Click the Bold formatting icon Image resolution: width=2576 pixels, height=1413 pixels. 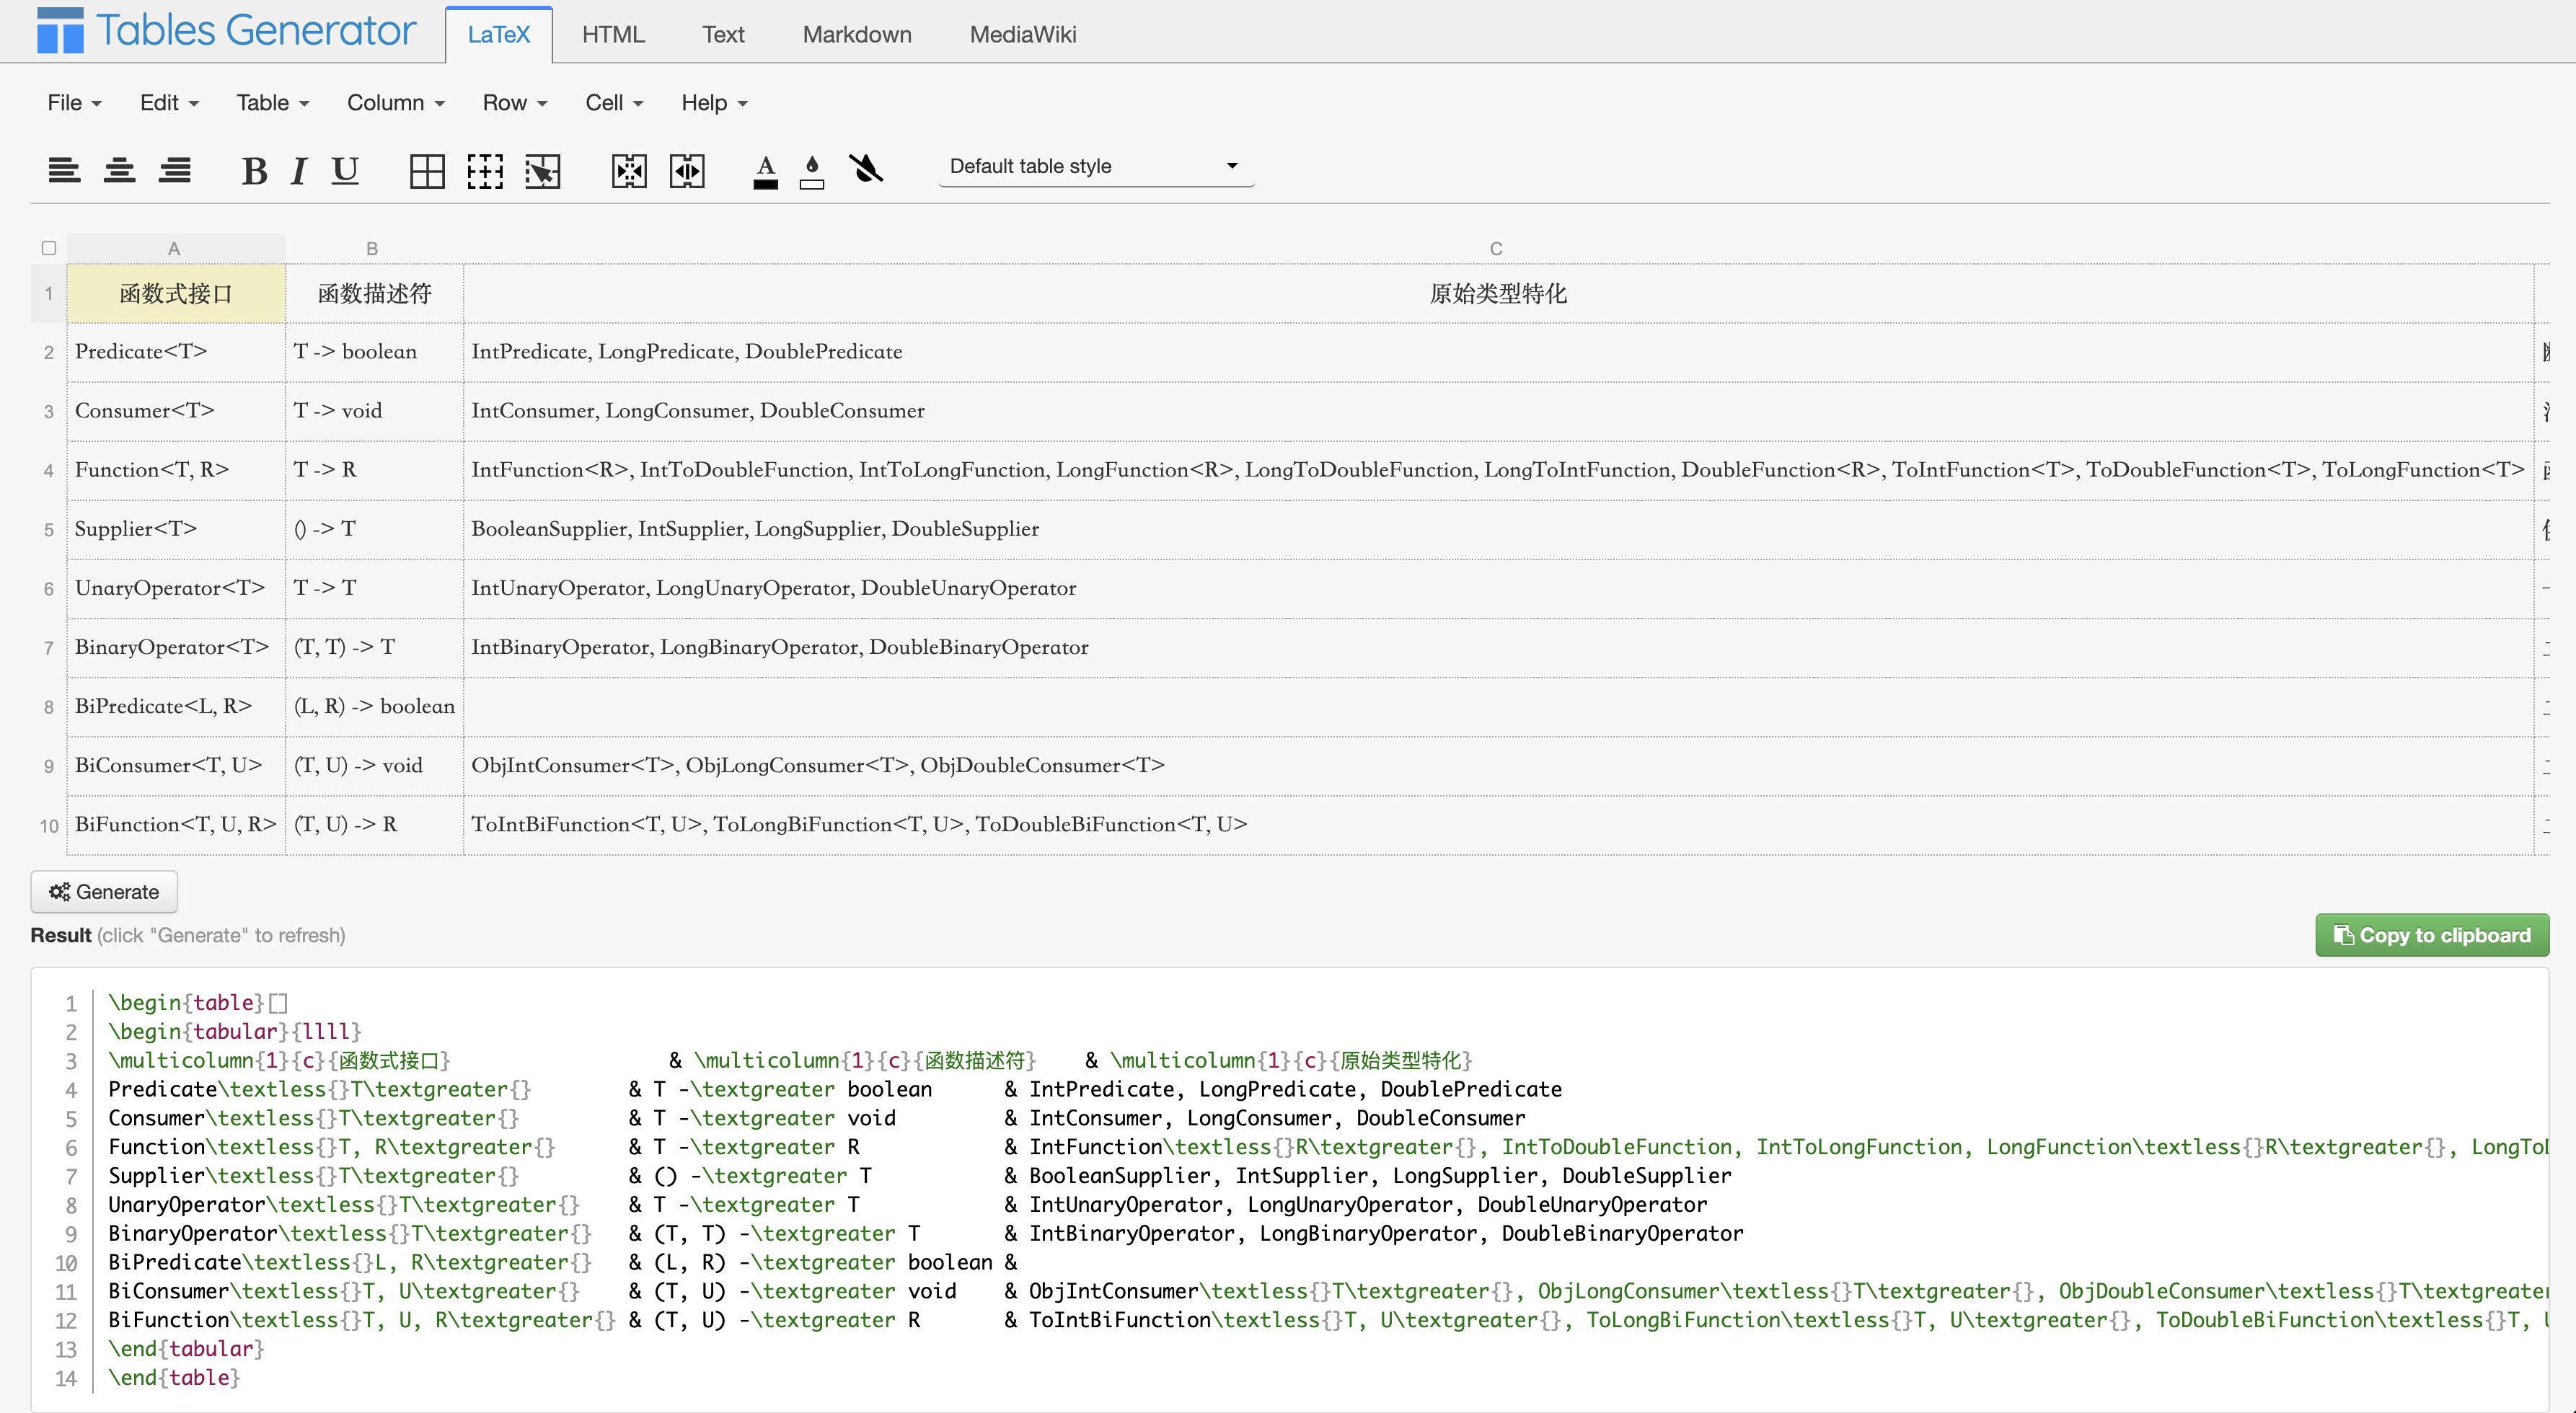tap(254, 171)
